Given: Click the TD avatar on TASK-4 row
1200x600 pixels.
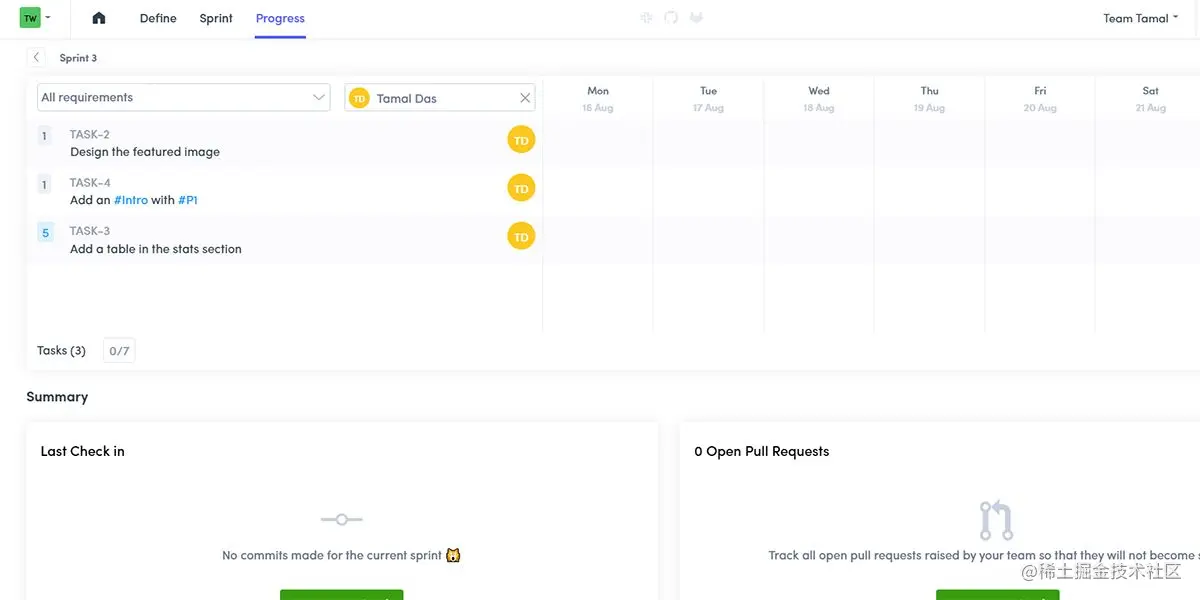Looking at the screenshot, I should pyautogui.click(x=521, y=188).
